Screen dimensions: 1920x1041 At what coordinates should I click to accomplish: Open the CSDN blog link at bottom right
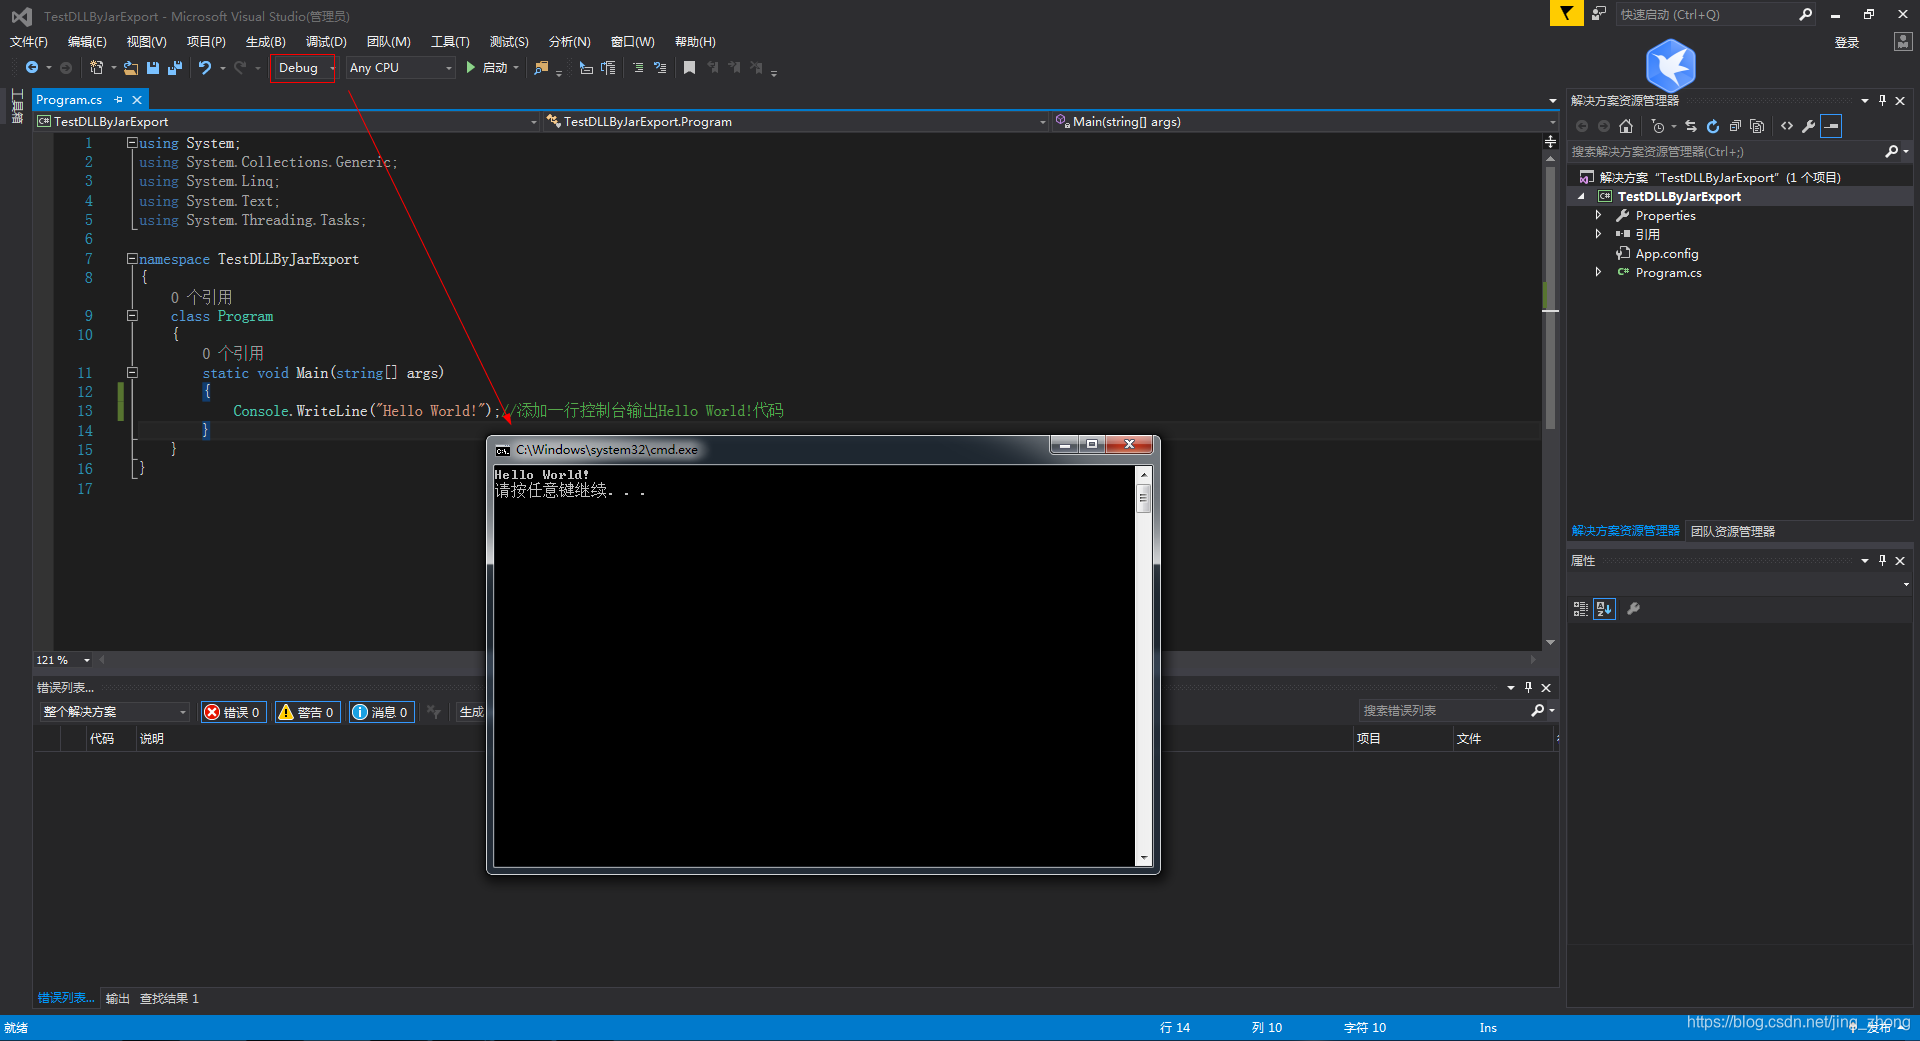(x=1790, y=1022)
